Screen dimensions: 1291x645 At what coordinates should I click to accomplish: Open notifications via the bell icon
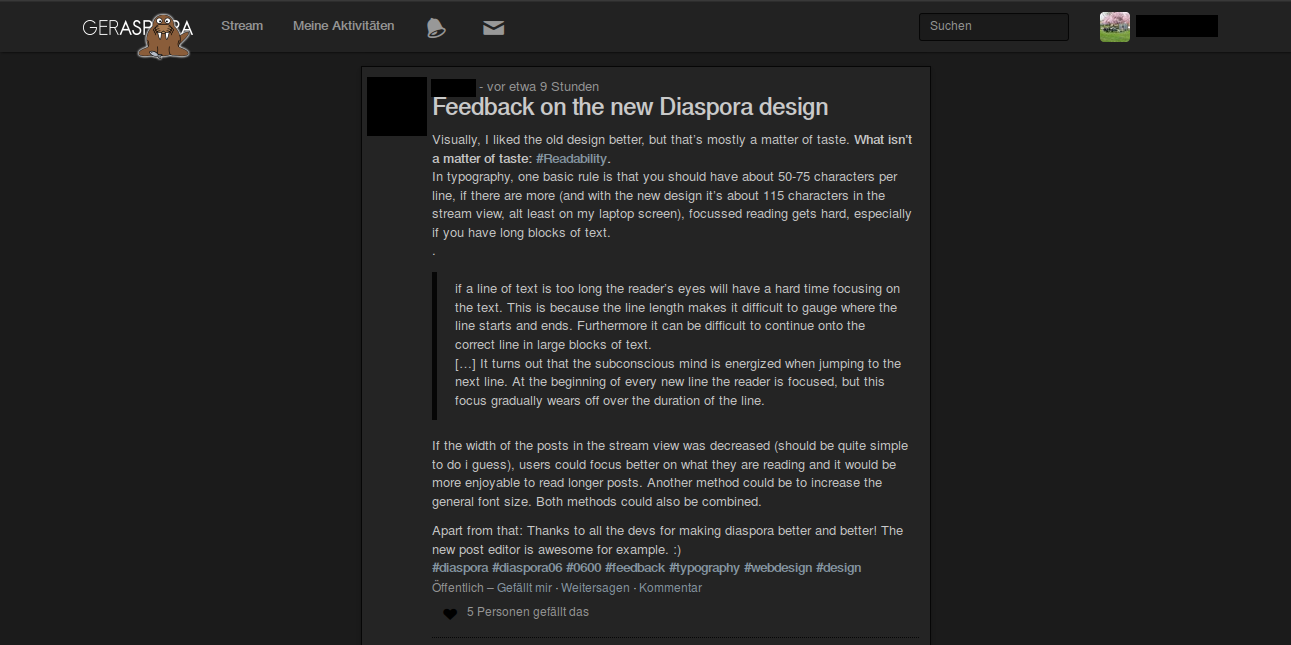click(x=436, y=27)
